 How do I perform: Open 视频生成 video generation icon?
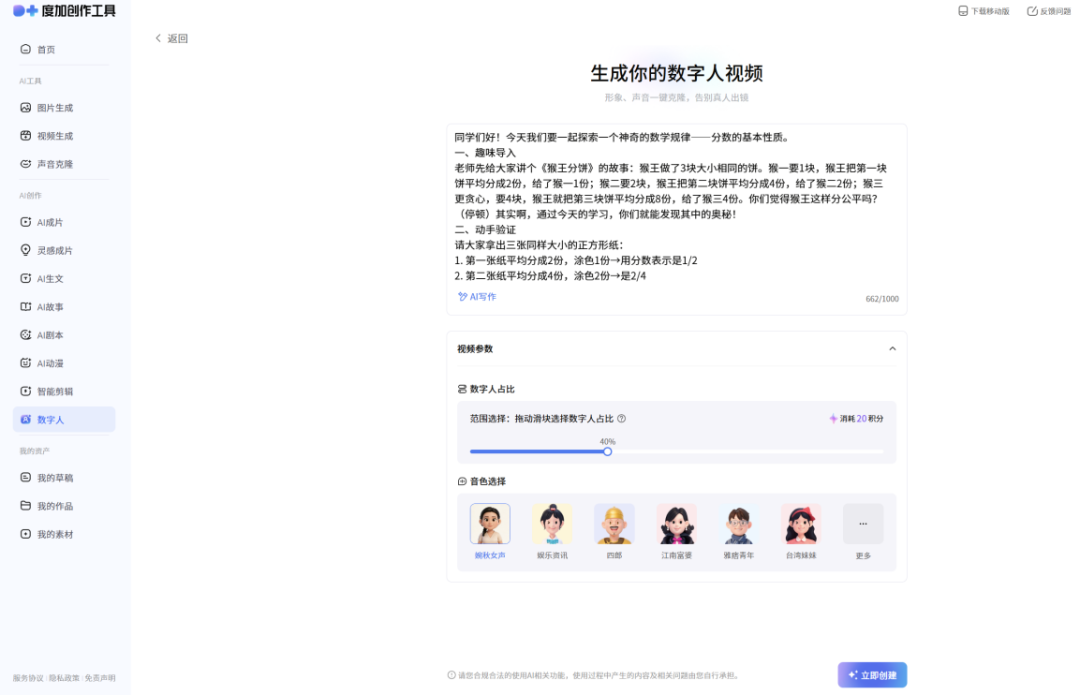tap(25, 136)
